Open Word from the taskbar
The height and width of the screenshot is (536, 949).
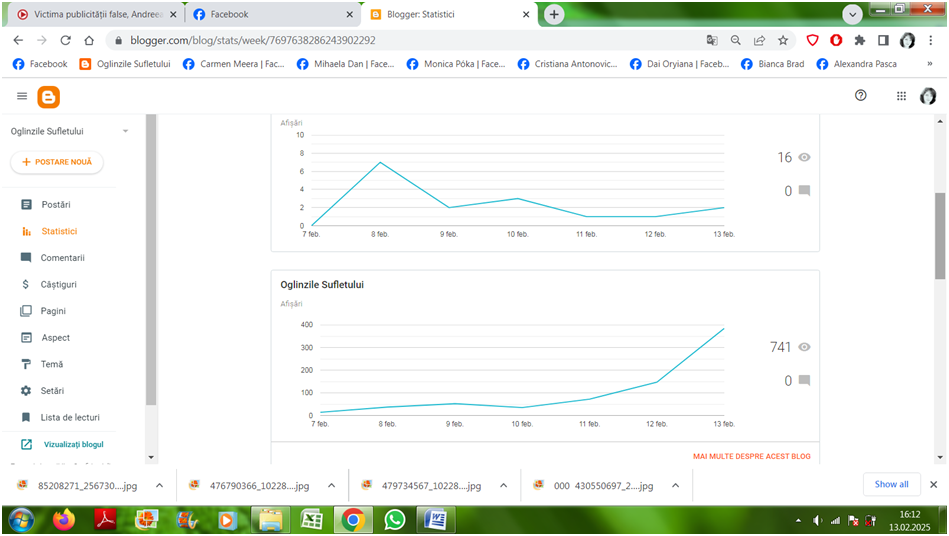click(x=436, y=520)
